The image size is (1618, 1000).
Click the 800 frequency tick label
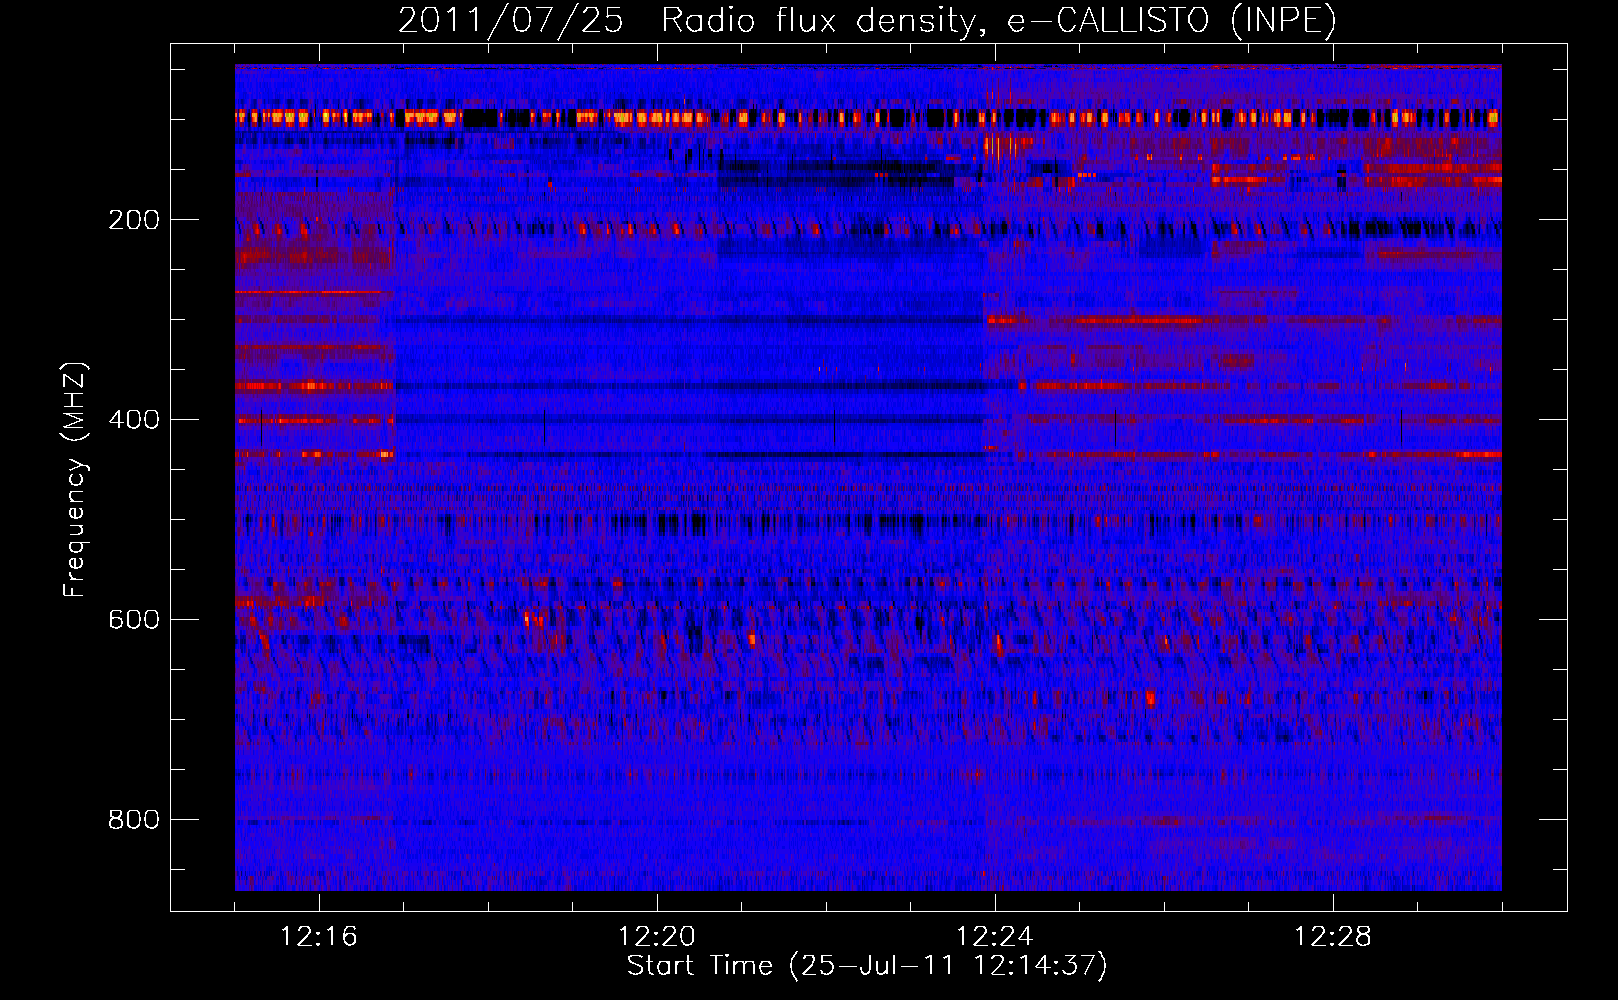click(133, 820)
